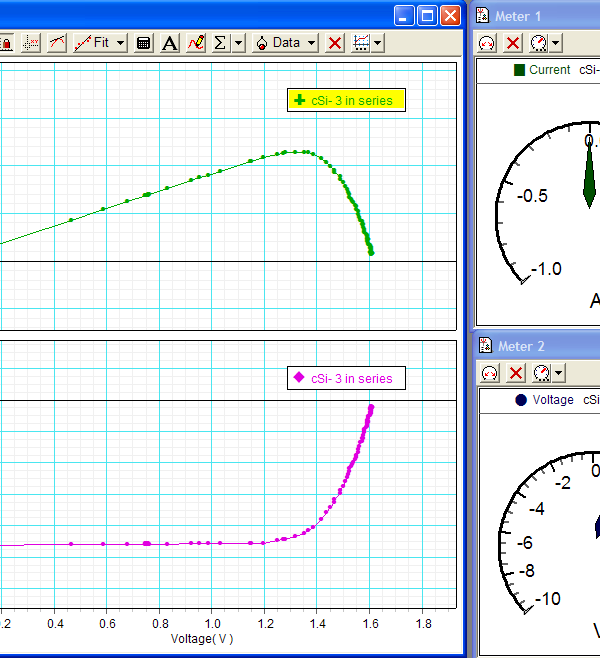This screenshot has height=658, width=600.
Task: Click the red X in Meter 1 toolbar
Action: click(x=513, y=43)
